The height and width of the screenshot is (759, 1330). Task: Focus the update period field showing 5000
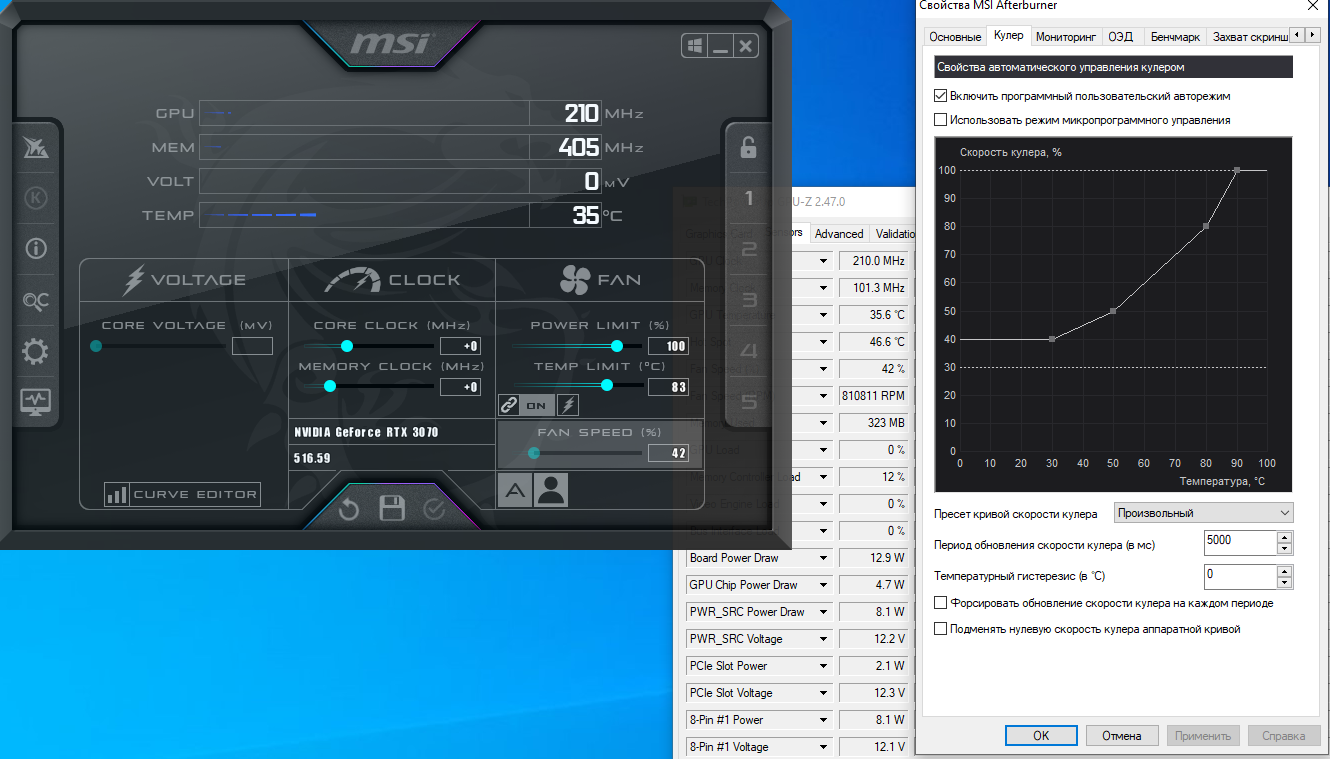pyautogui.click(x=1240, y=542)
